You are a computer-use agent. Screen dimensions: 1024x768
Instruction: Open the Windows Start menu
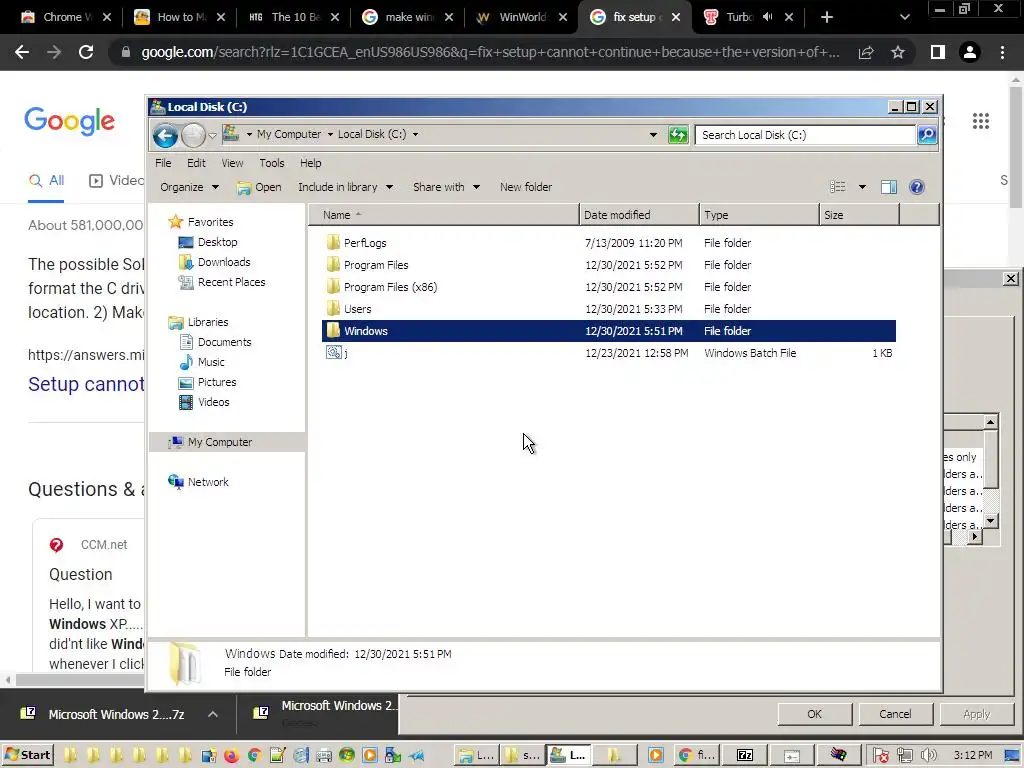27,755
